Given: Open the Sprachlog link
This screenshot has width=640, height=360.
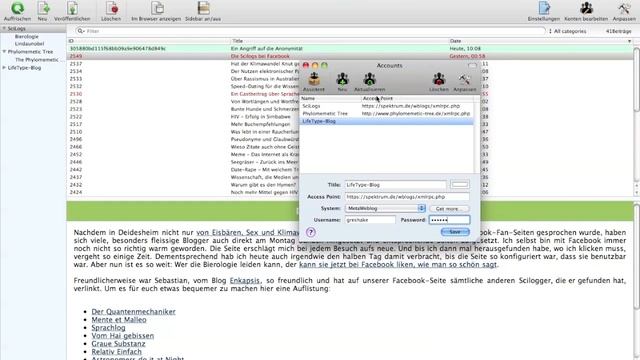Looking at the screenshot, I should click(108, 328).
